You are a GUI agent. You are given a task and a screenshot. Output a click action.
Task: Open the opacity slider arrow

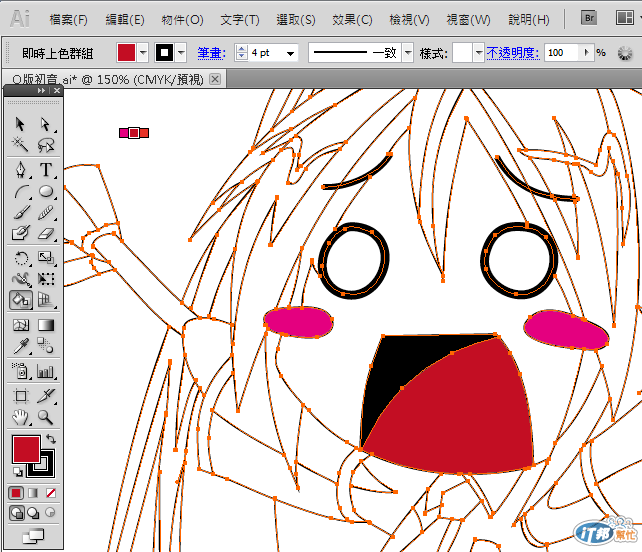(x=586, y=52)
